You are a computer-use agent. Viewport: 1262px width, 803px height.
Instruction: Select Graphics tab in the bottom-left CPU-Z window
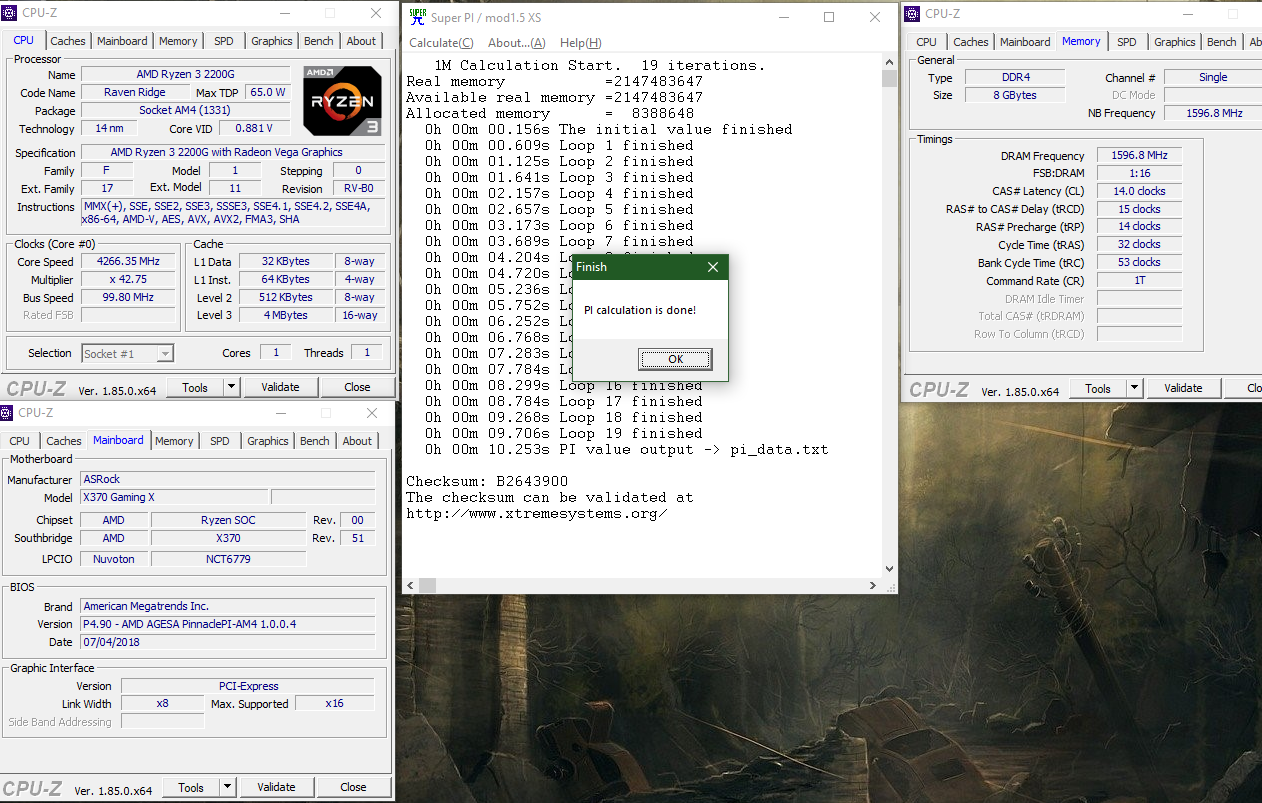[x=268, y=441]
